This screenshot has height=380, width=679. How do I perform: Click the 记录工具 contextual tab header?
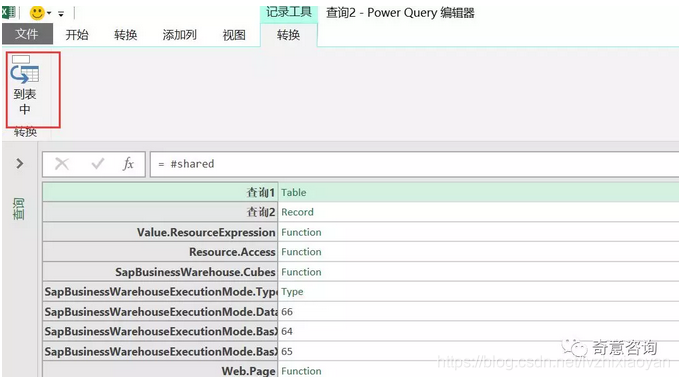click(289, 12)
